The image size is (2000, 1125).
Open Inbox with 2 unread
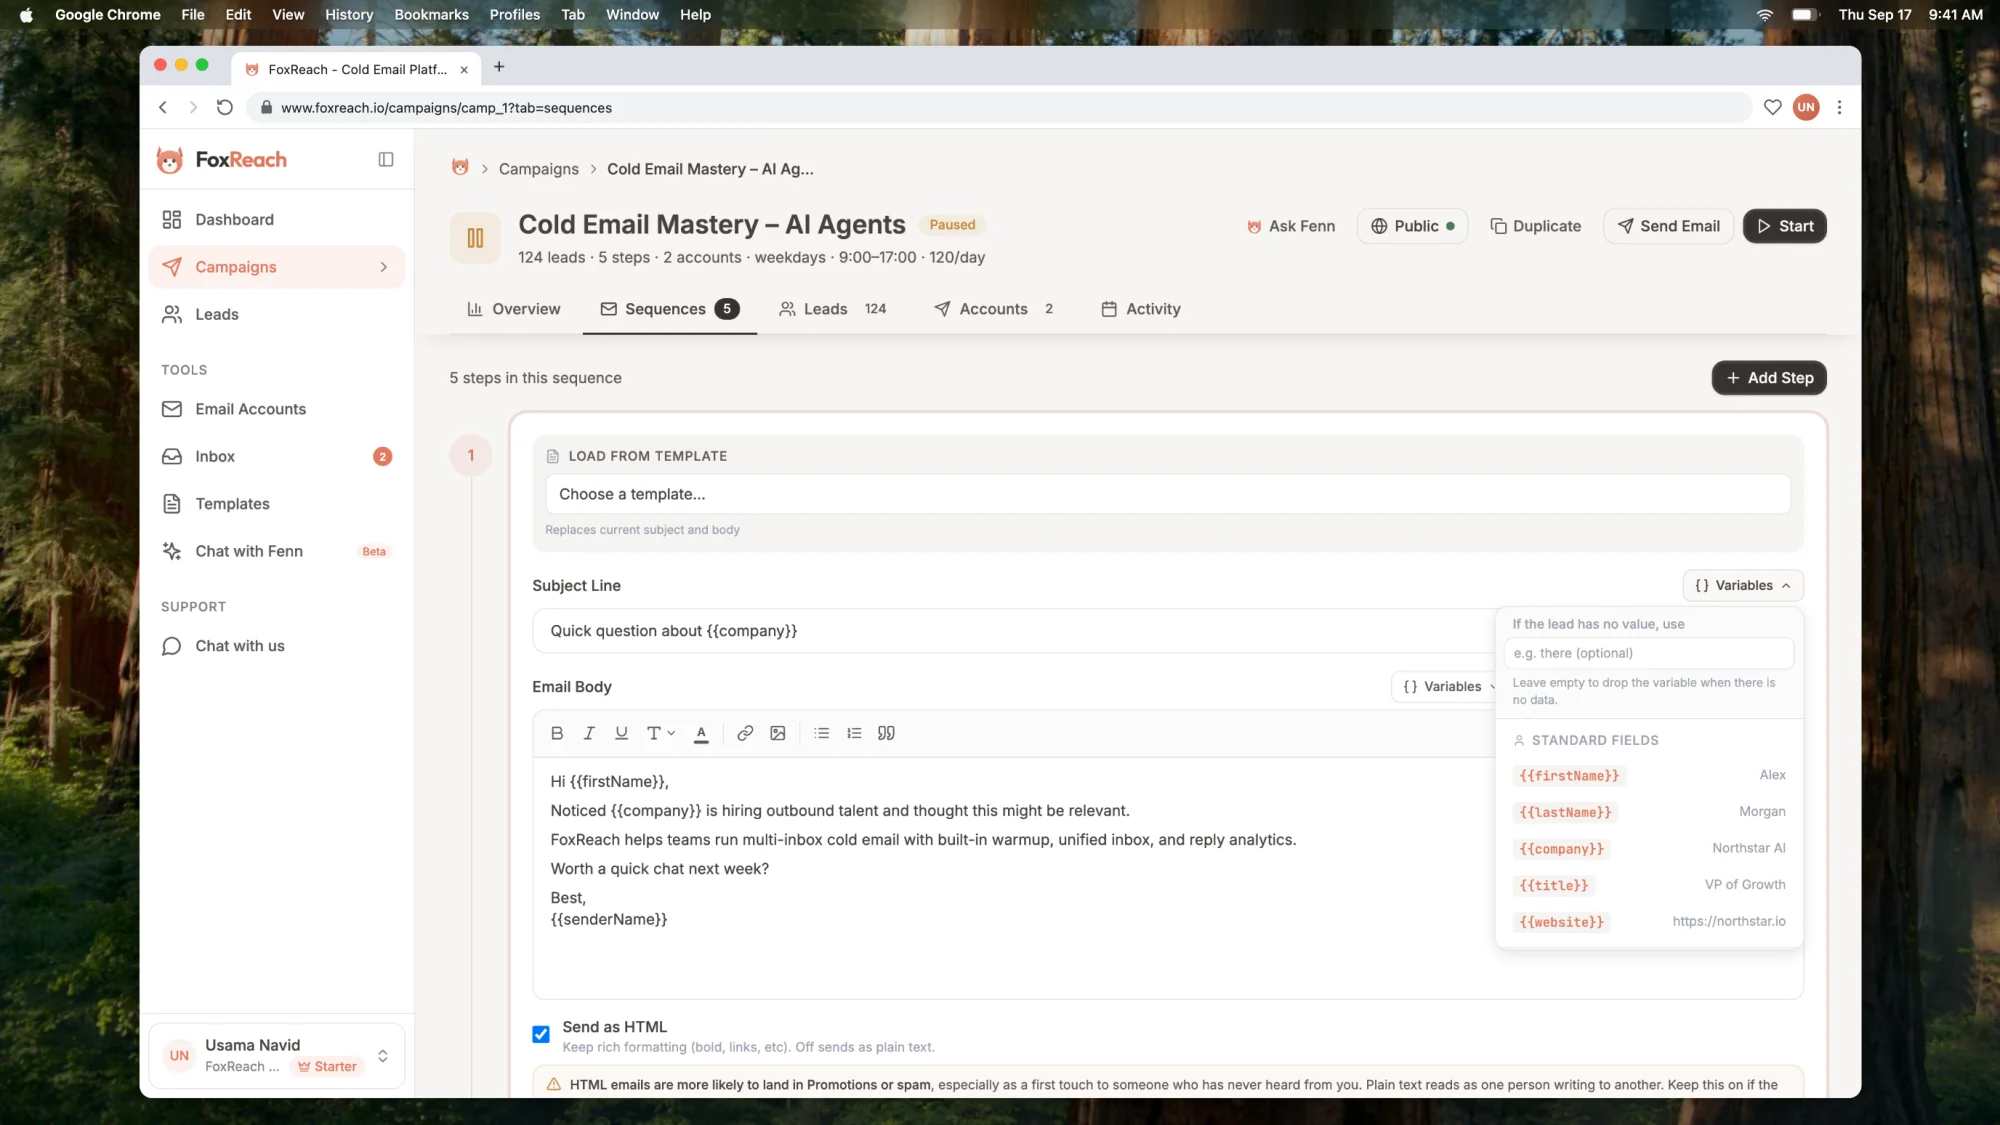pos(276,456)
